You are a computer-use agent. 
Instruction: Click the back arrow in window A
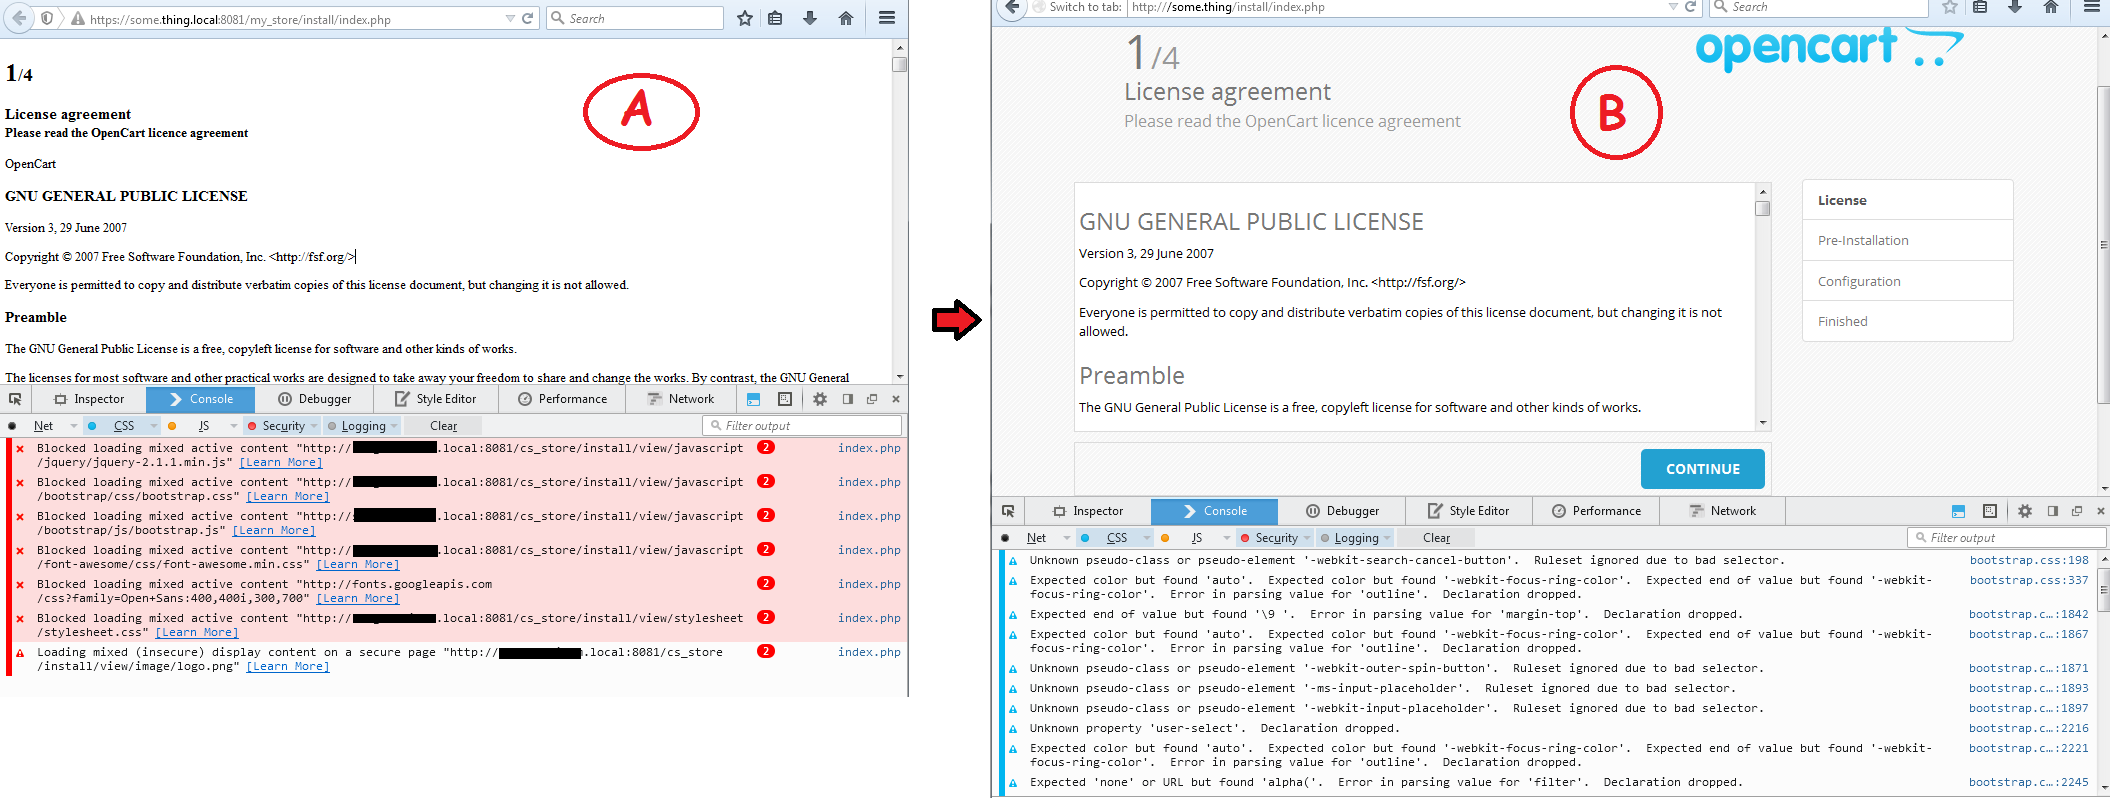pyautogui.click(x=19, y=18)
